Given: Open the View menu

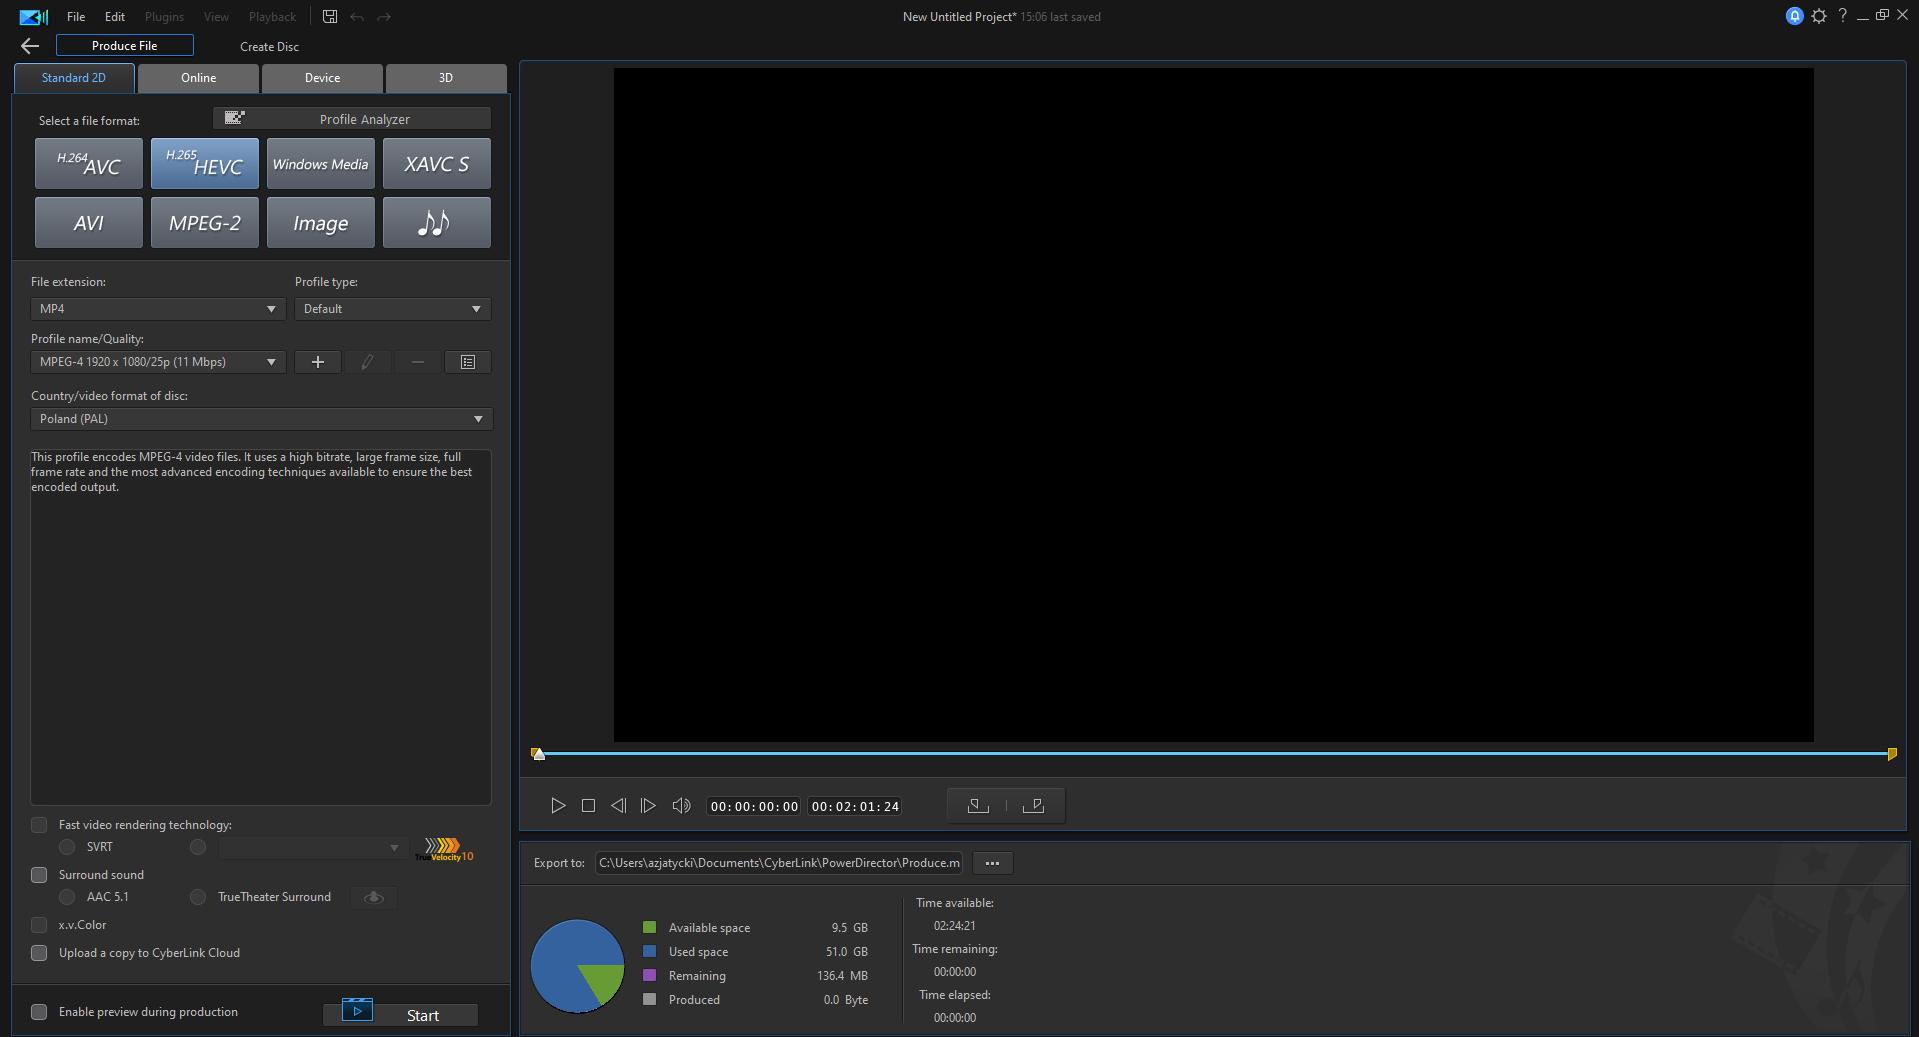Looking at the screenshot, I should 216,17.
